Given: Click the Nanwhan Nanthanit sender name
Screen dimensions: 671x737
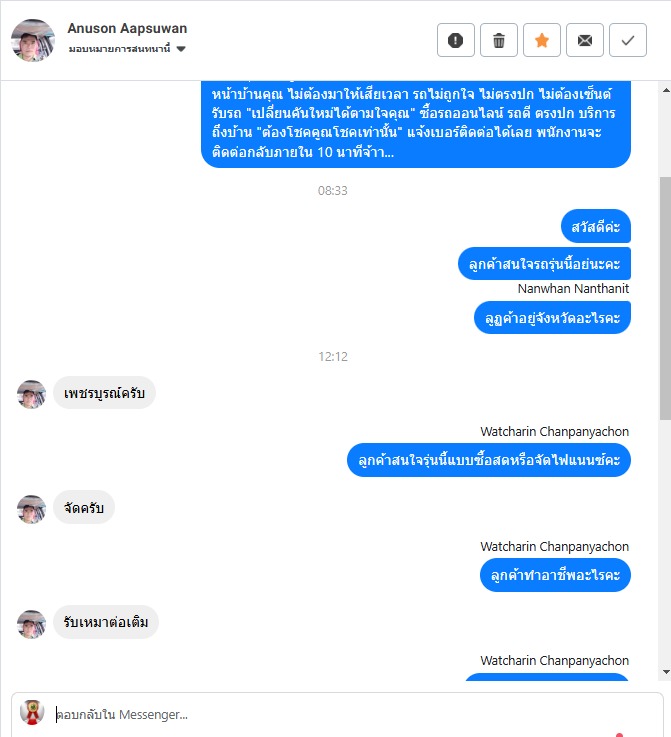Looking at the screenshot, I should coord(573,288).
